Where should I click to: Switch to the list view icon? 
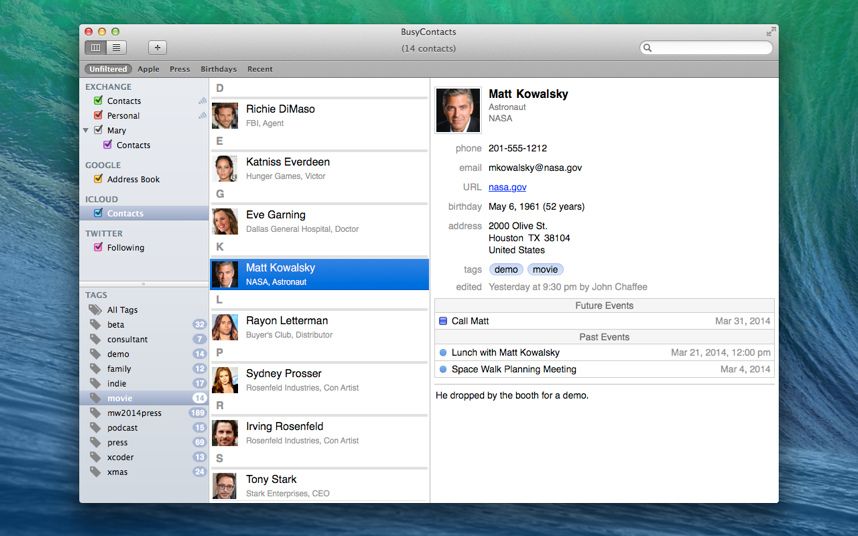tap(116, 47)
